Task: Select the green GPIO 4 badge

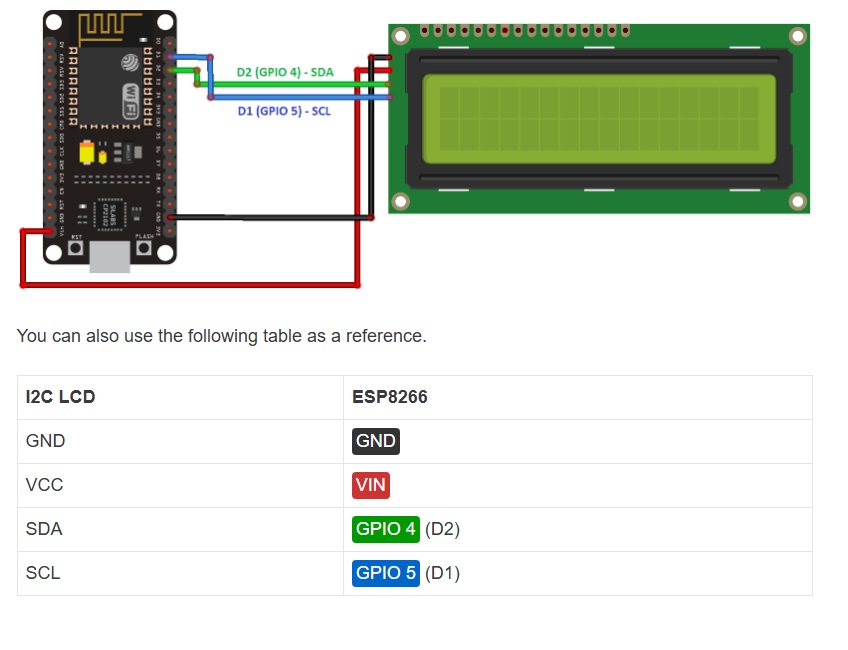Action: pos(385,529)
